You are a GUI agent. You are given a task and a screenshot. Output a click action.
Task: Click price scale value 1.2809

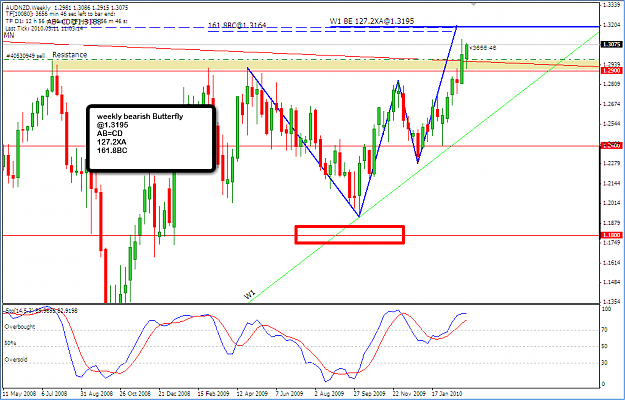612,84
